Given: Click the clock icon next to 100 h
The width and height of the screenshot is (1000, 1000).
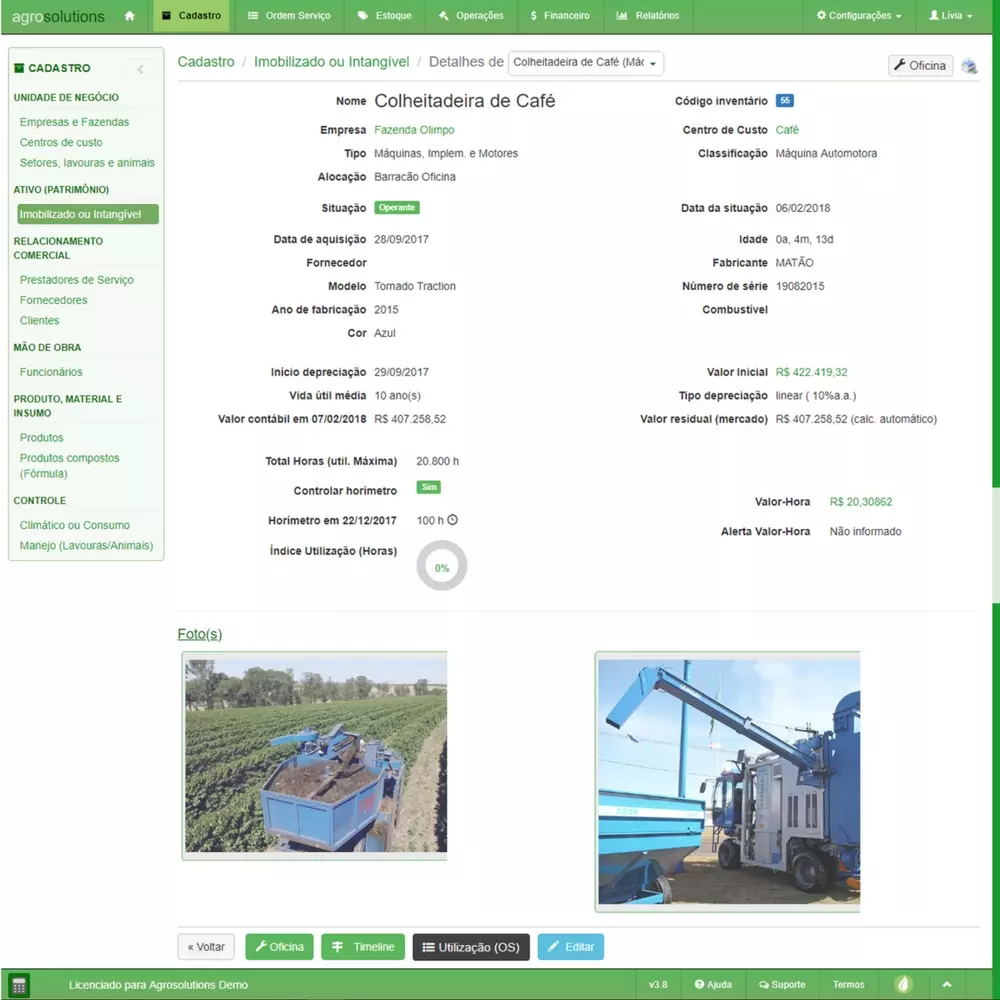Looking at the screenshot, I should (452, 520).
